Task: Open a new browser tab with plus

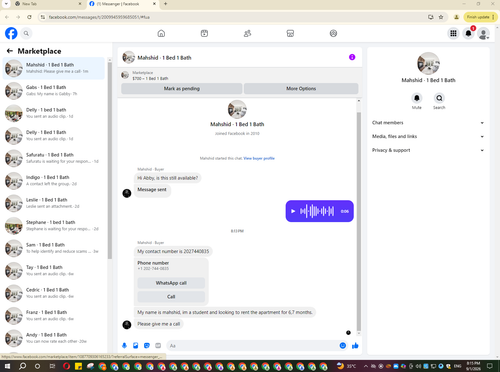Action: click(166, 4)
